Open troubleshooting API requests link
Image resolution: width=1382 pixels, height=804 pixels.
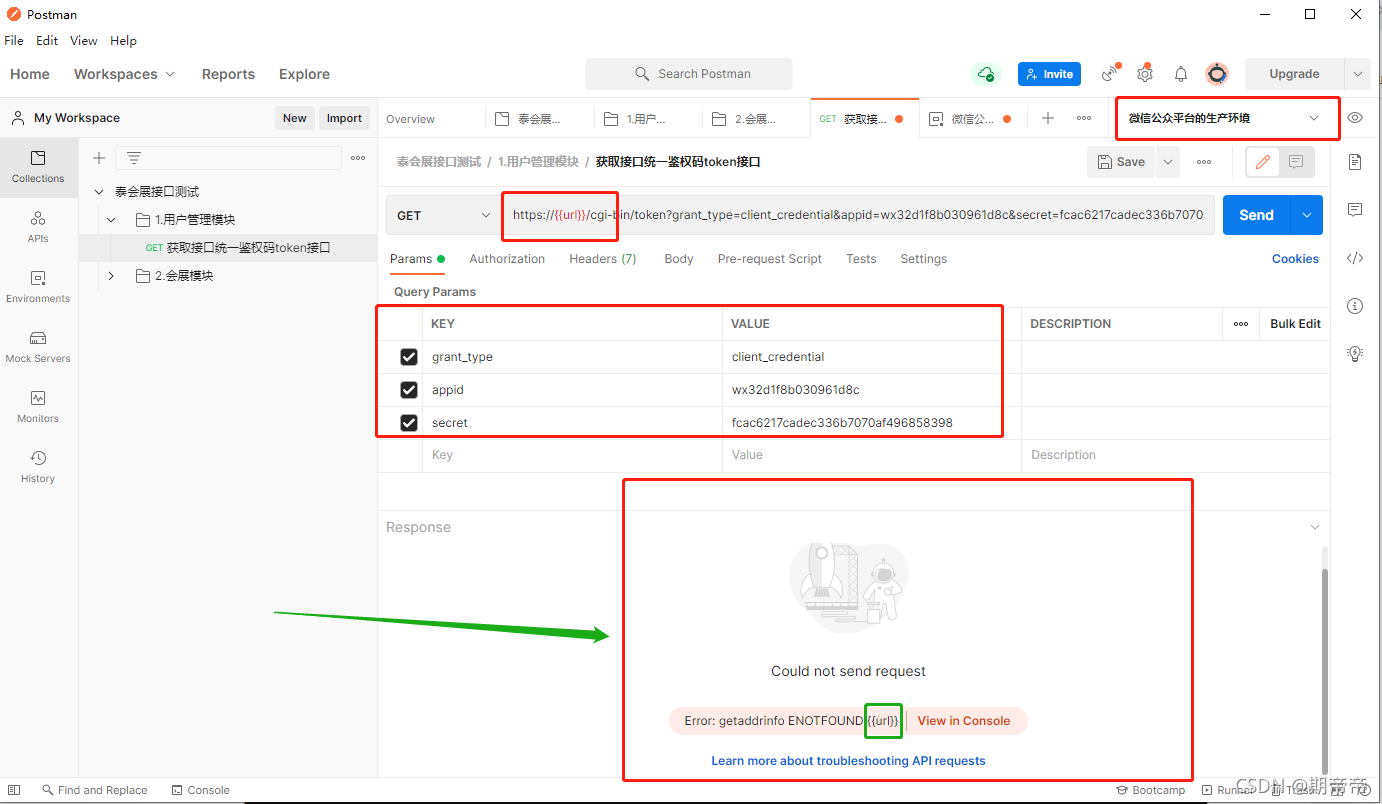pos(848,761)
